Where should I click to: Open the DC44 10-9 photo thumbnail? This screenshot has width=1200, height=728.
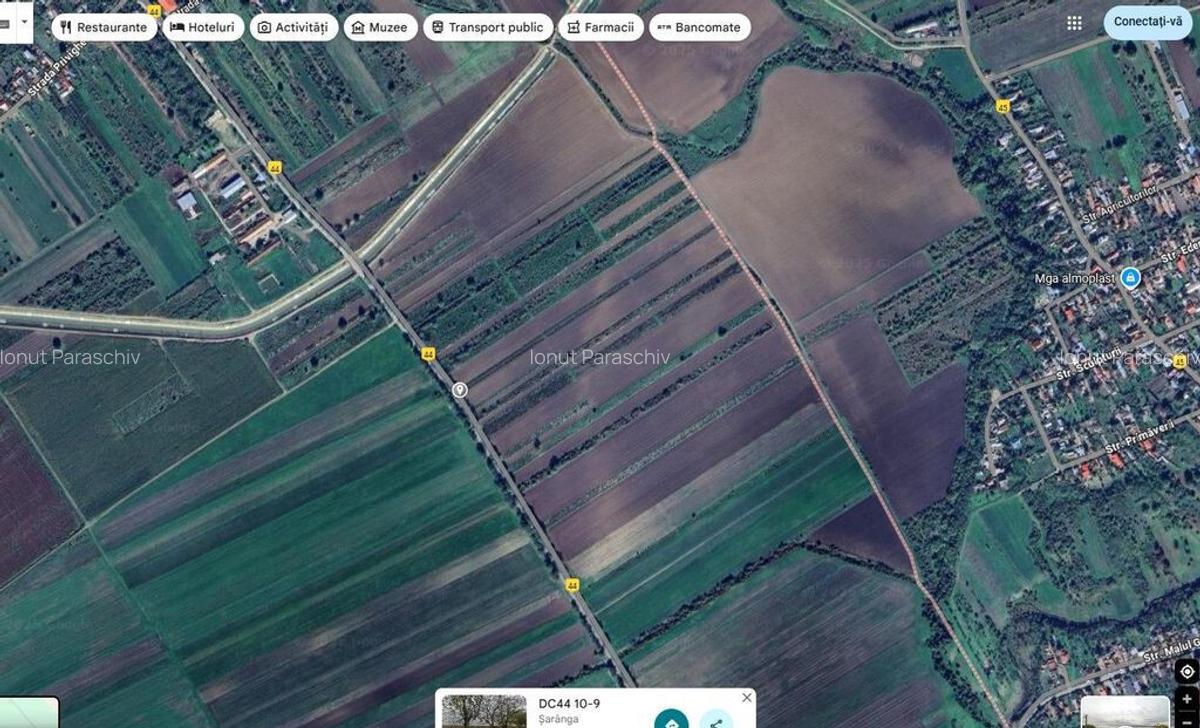(x=484, y=712)
